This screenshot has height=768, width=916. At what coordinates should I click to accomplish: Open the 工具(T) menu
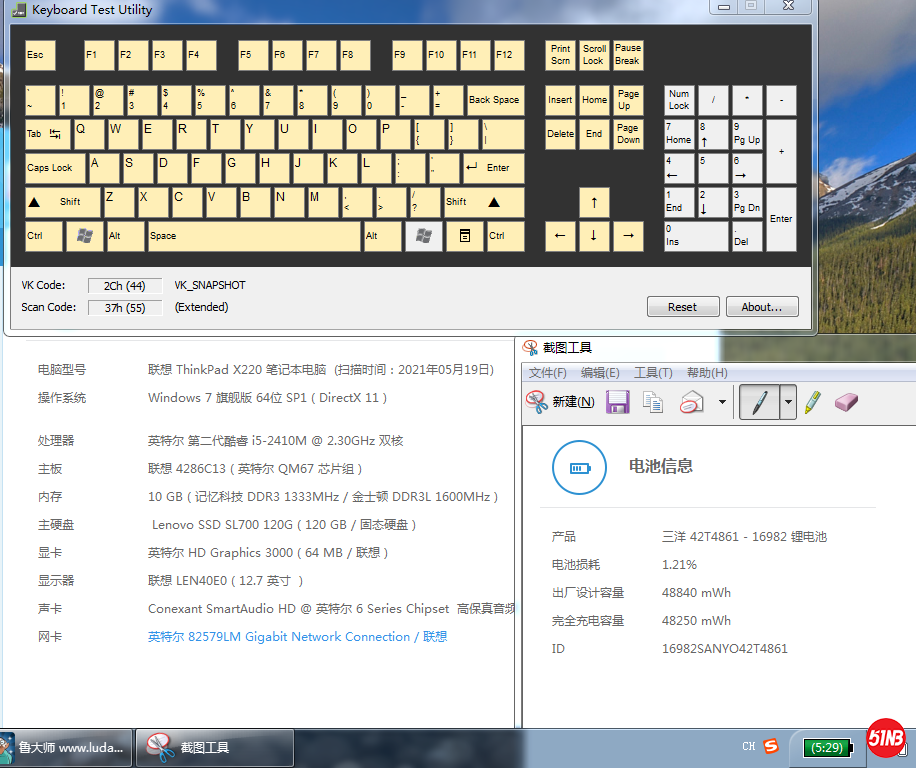[x=652, y=373]
